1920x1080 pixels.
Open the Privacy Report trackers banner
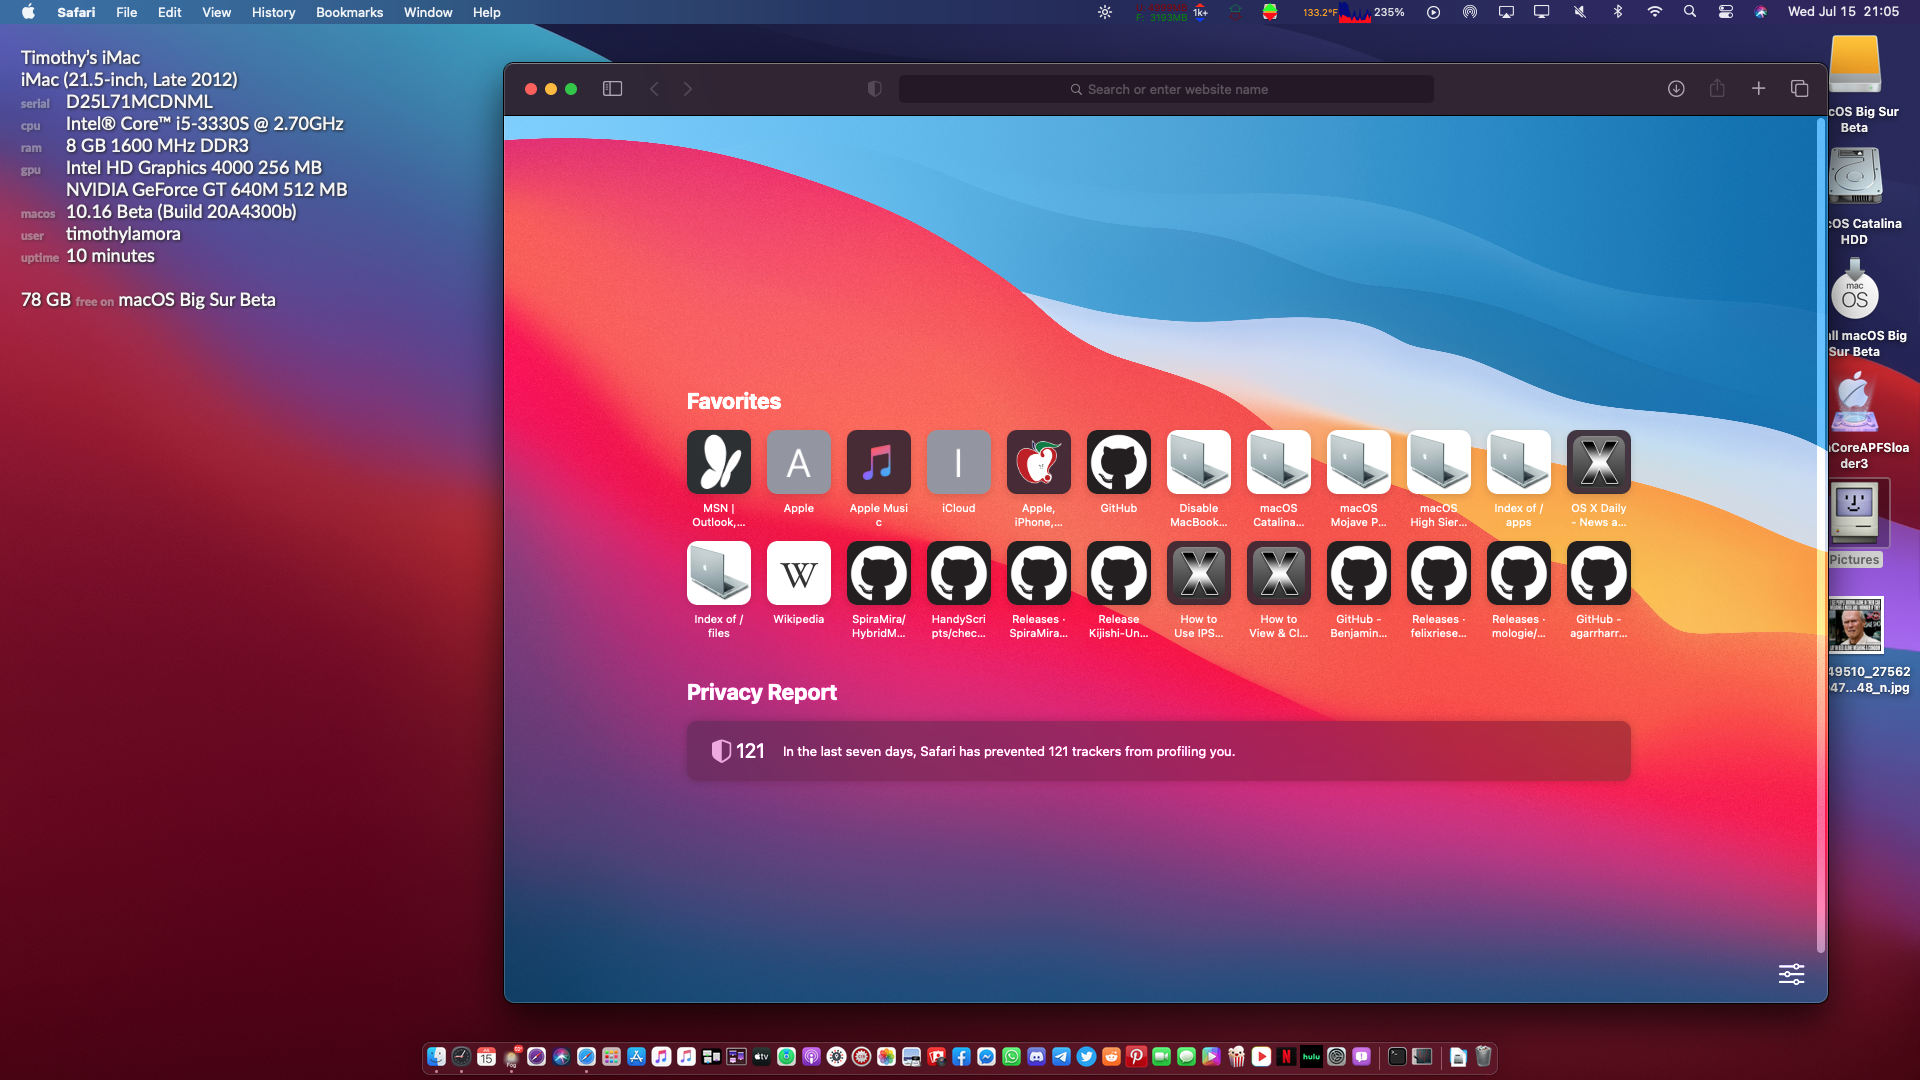coord(1159,751)
